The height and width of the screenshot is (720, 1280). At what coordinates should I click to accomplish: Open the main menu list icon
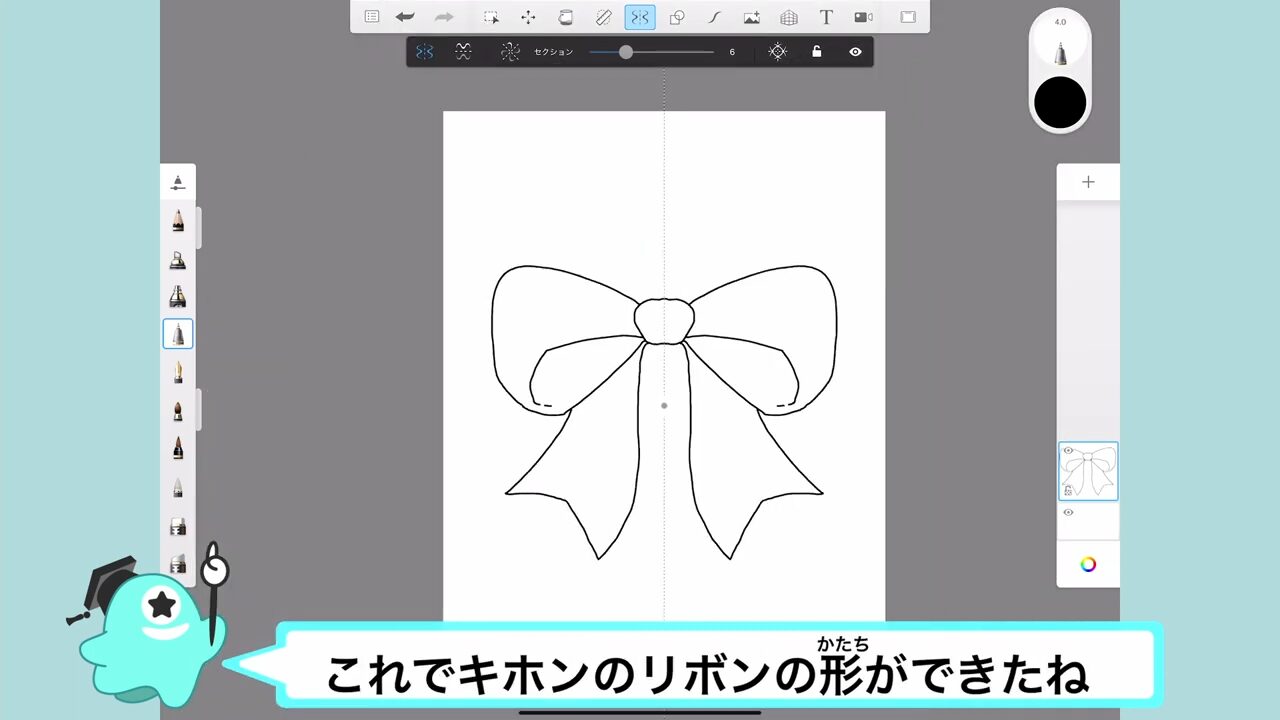point(372,17)
